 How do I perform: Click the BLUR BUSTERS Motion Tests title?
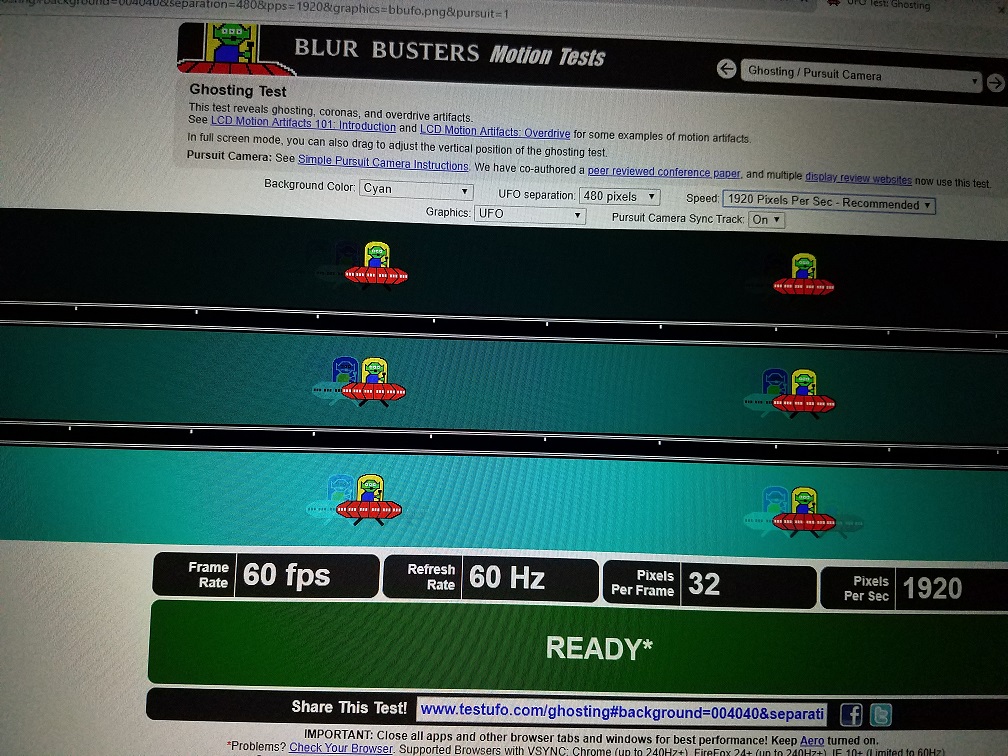click(450, 53)
